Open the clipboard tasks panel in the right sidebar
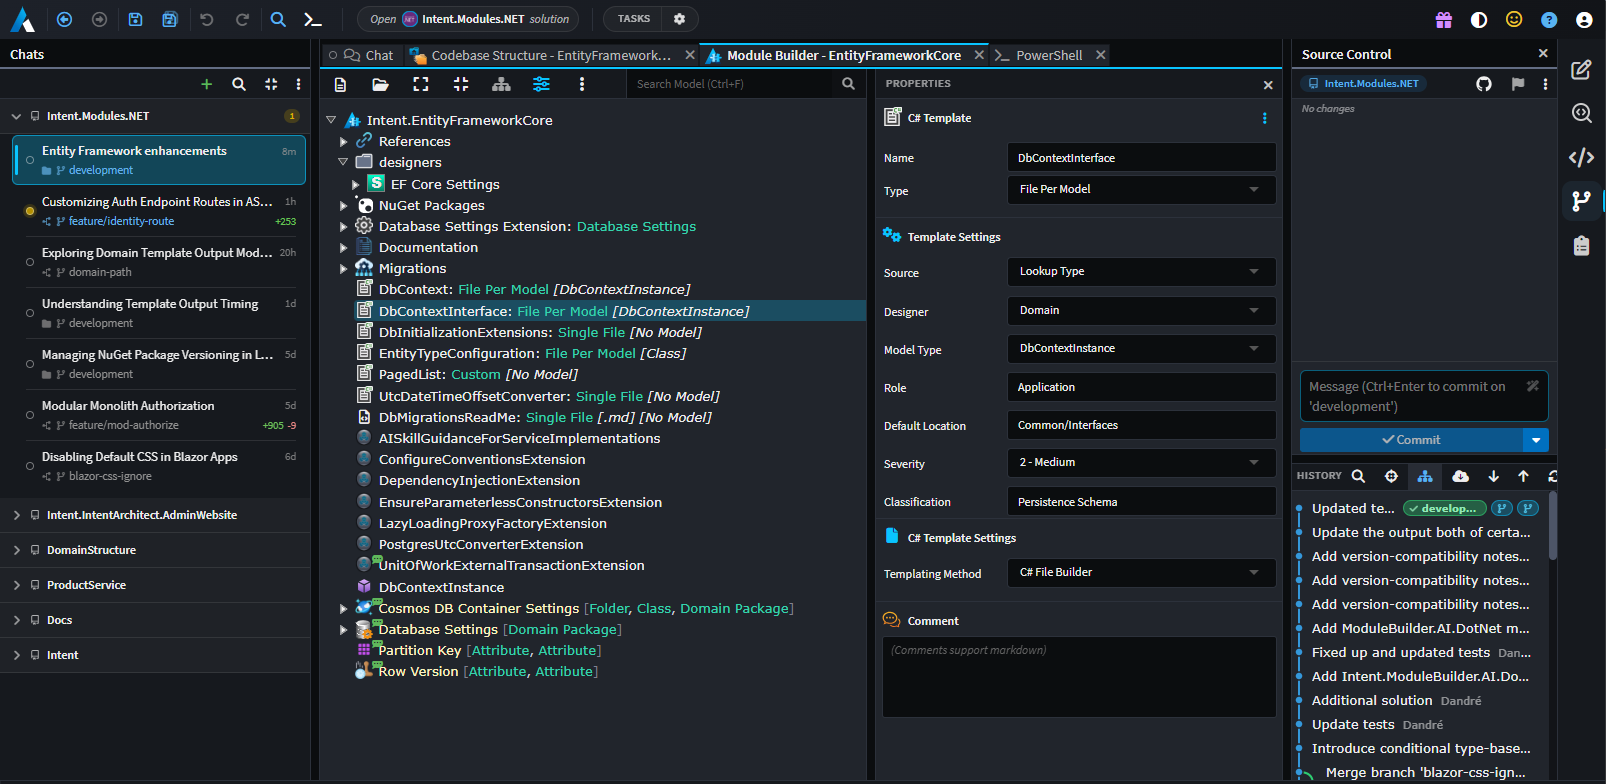 (1581, 245)
